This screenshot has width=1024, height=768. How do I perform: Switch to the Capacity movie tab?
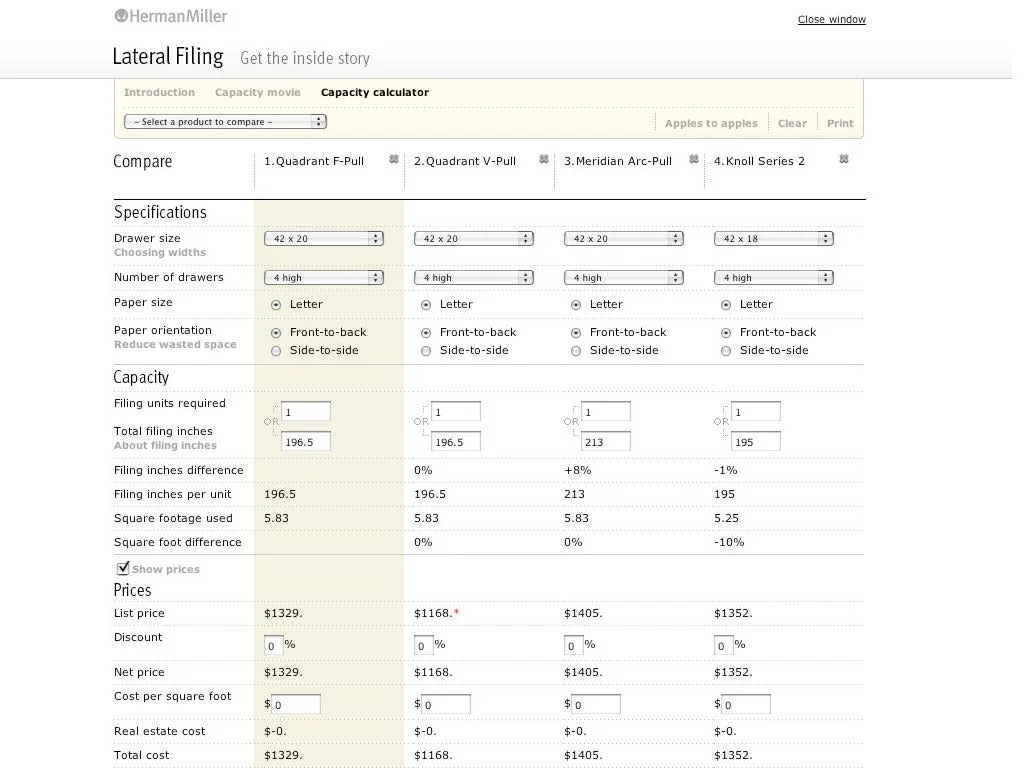(258, 92)
